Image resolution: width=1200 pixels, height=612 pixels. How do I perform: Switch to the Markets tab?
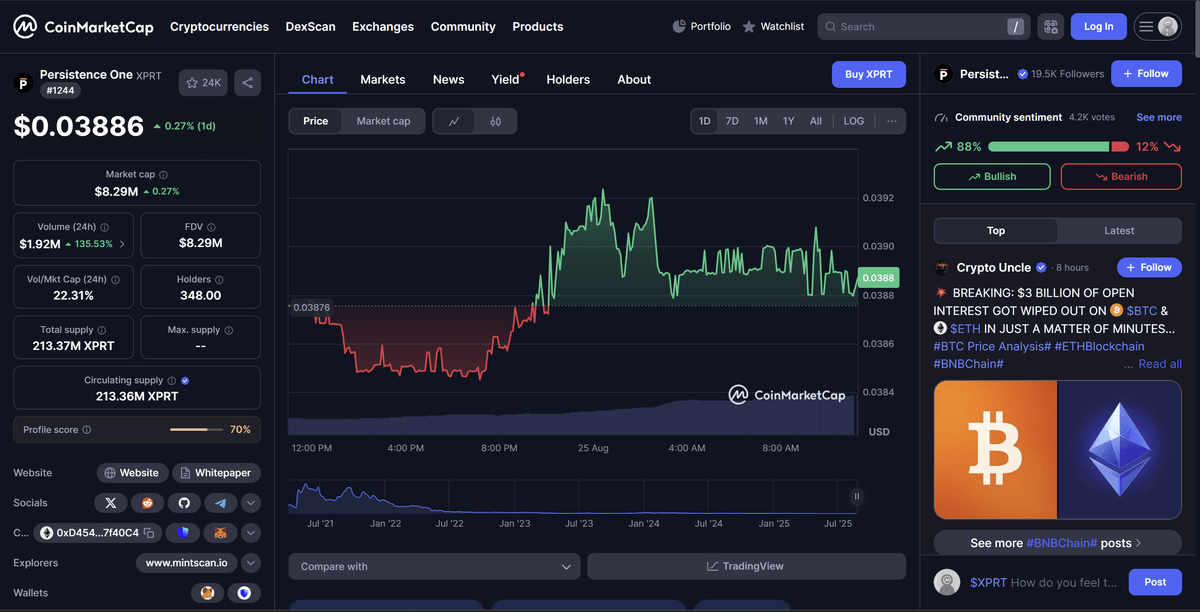coord(383,80)
